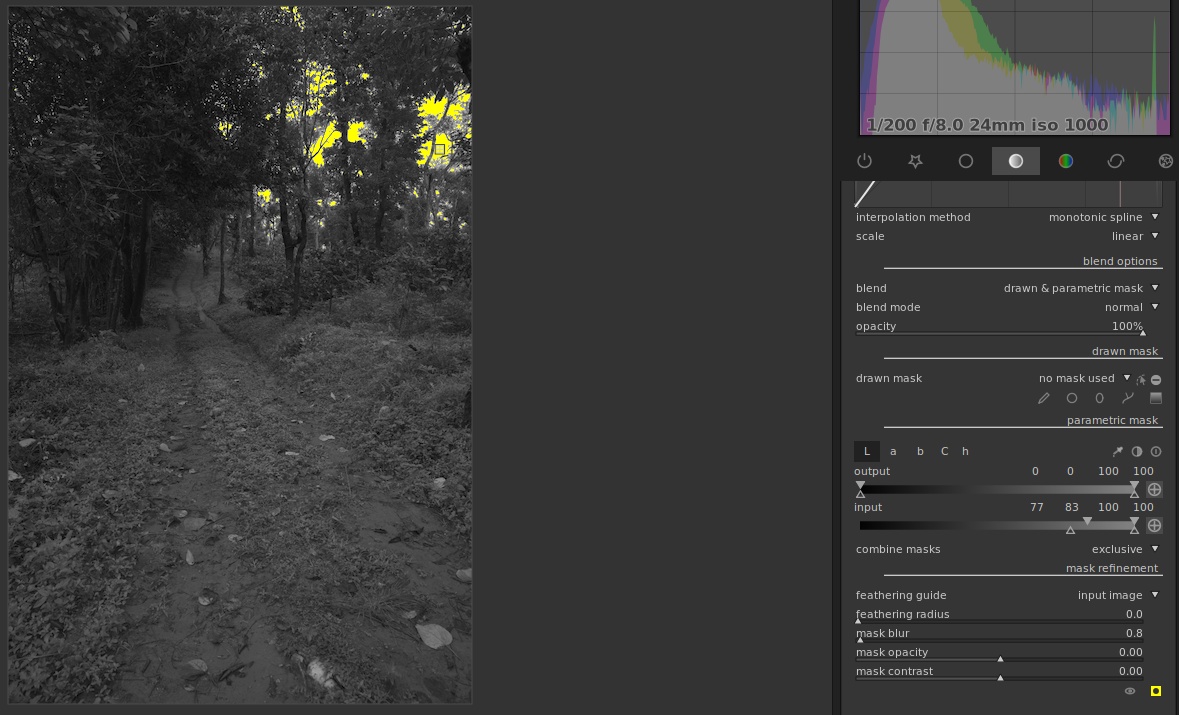Open the combine masks exclusive dropdown
Viewport: 1179px width, 715px height.
[x=1124, y=549]
